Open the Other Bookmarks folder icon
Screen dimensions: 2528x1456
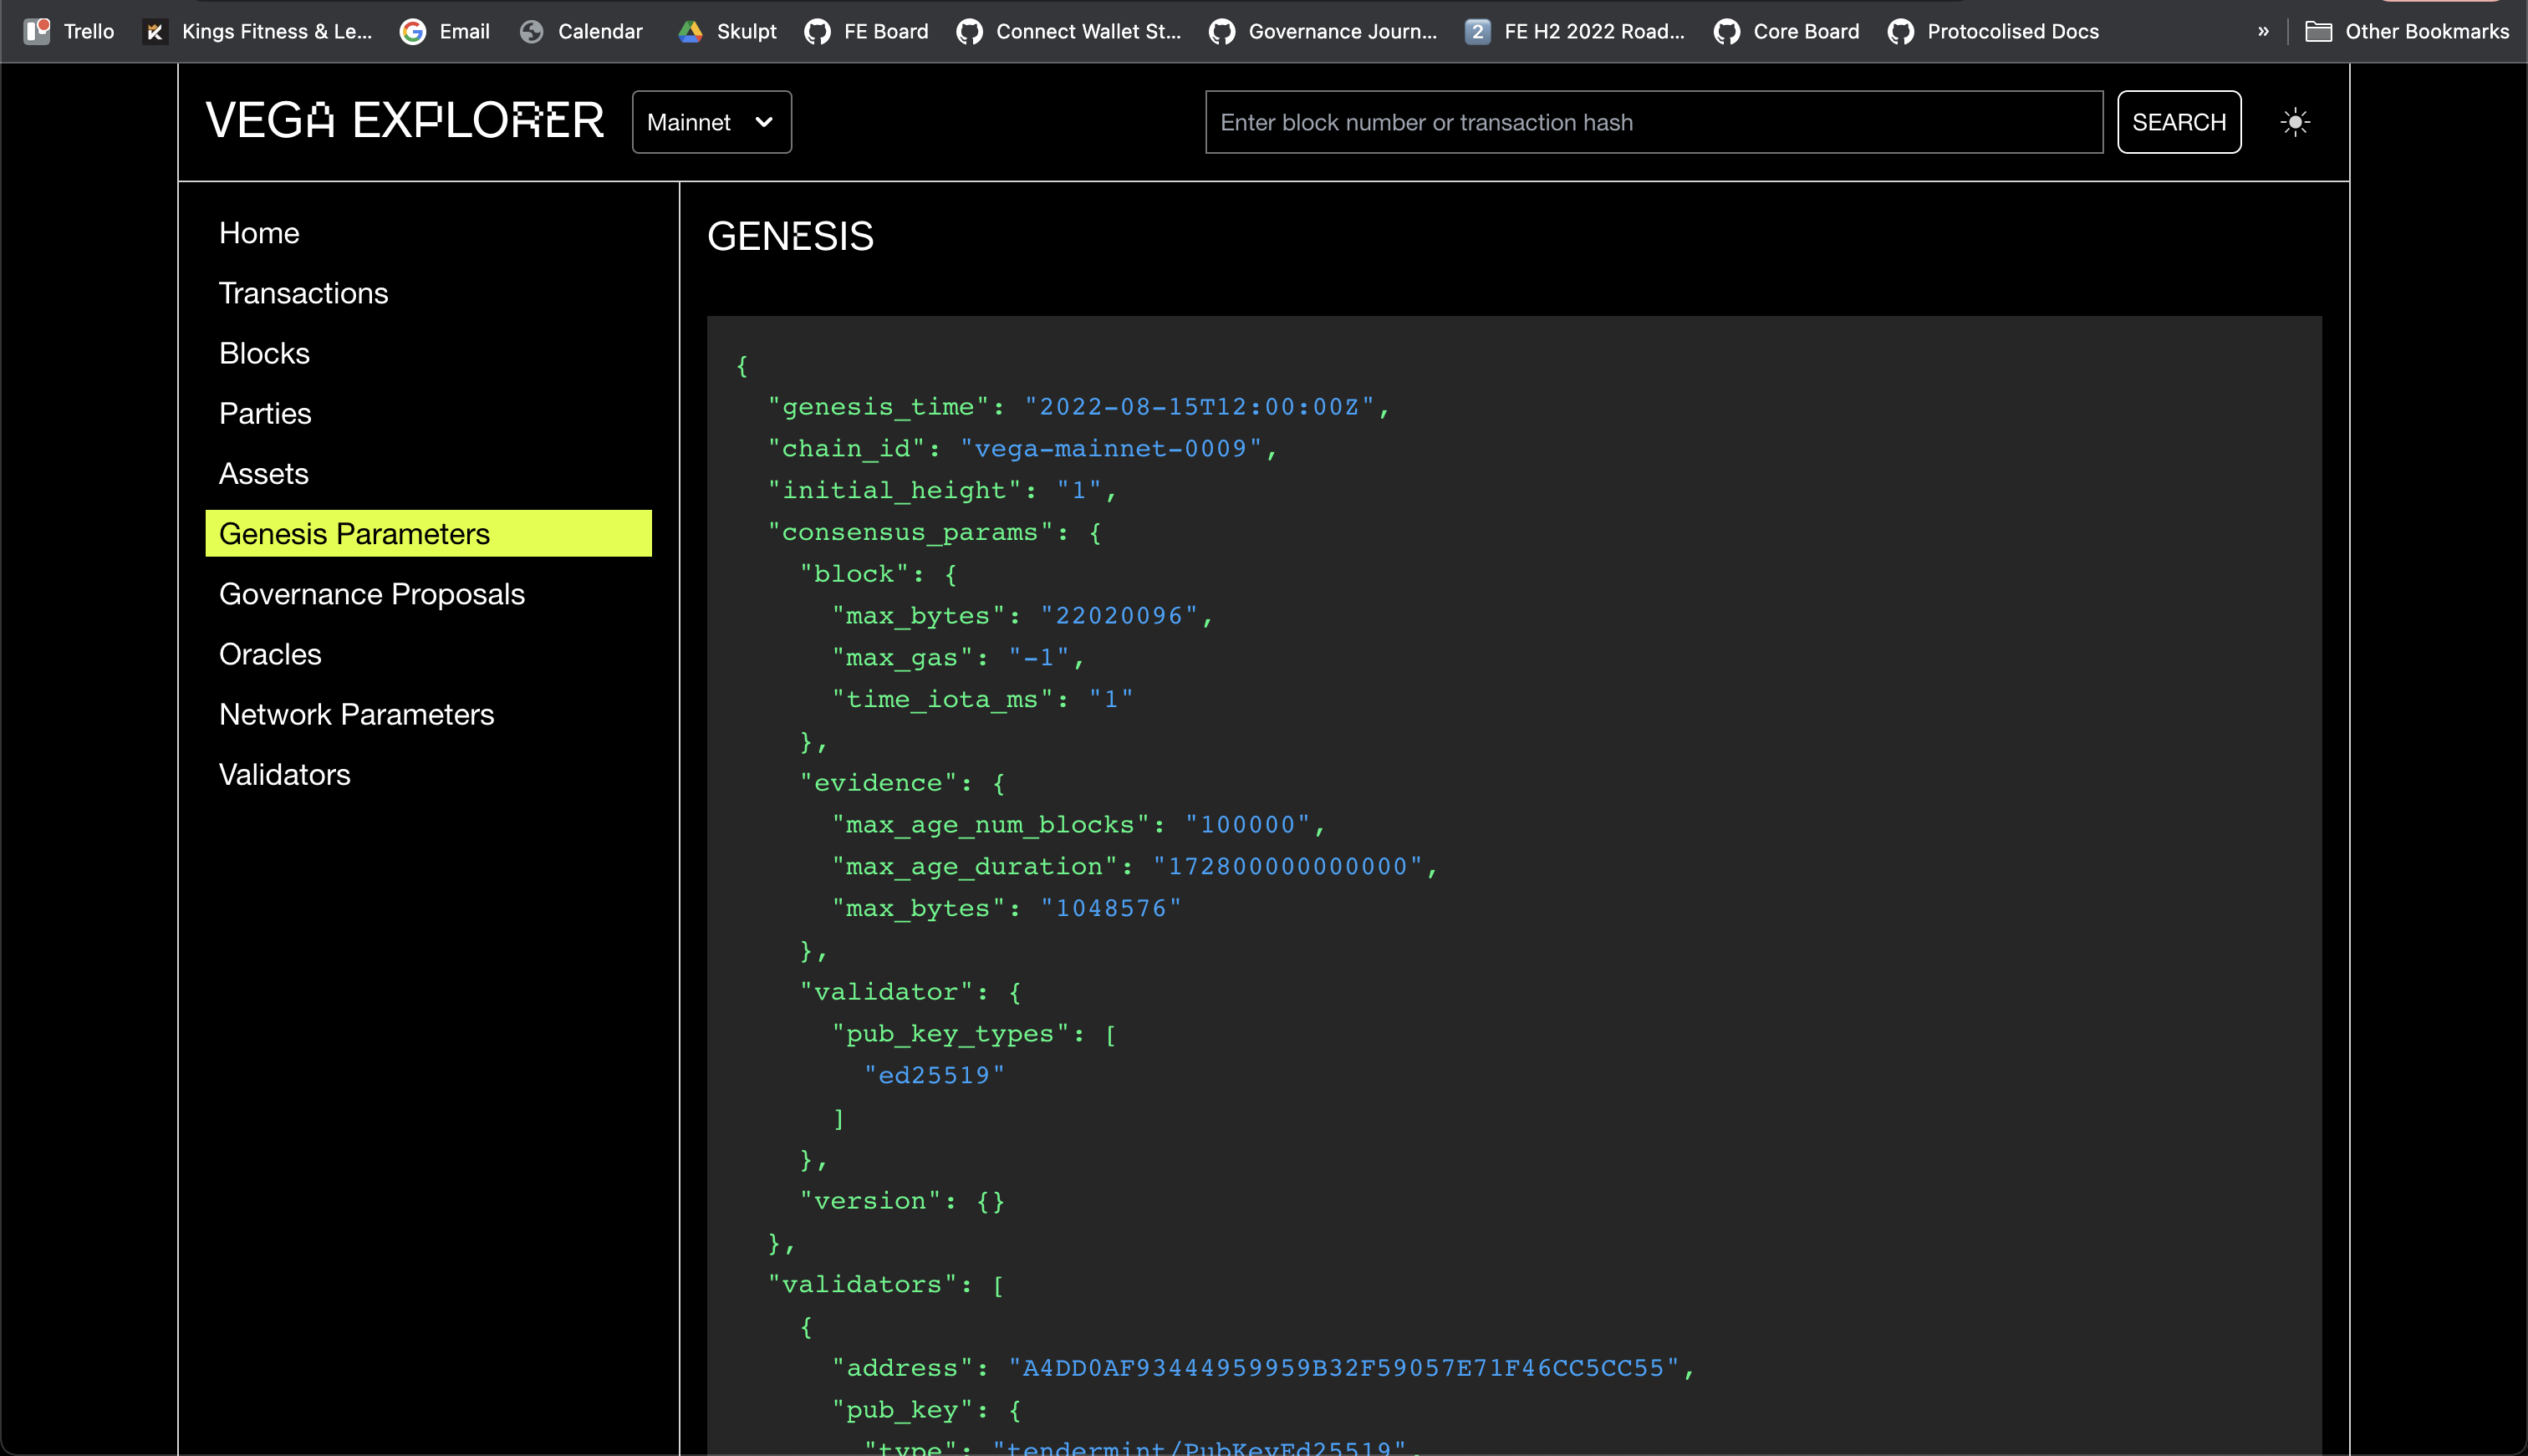point(2319,31)
